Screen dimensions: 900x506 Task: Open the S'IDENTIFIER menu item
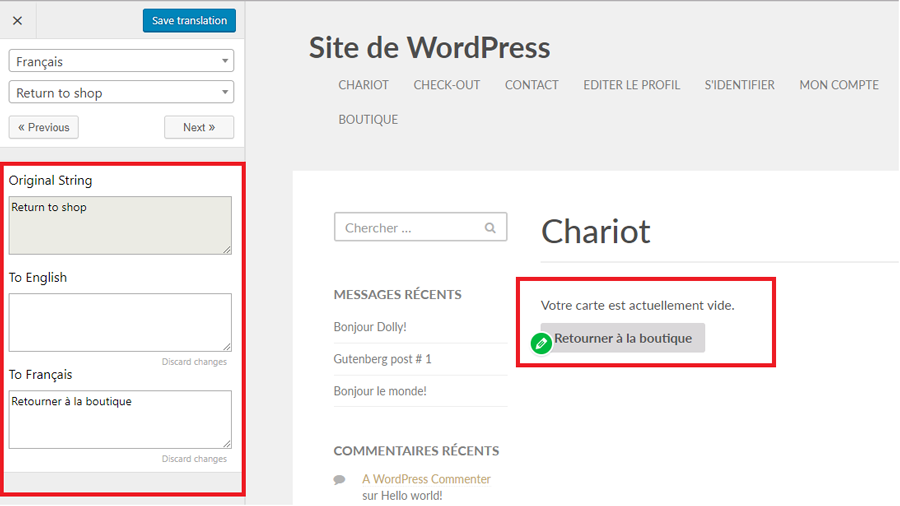click(739, 85)
